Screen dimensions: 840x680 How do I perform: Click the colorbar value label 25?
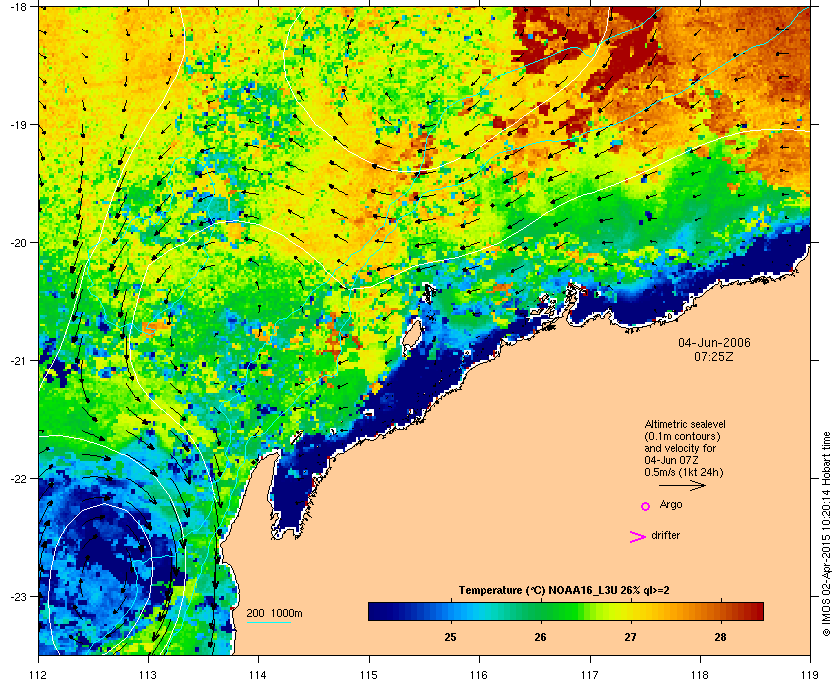(450, 637)
